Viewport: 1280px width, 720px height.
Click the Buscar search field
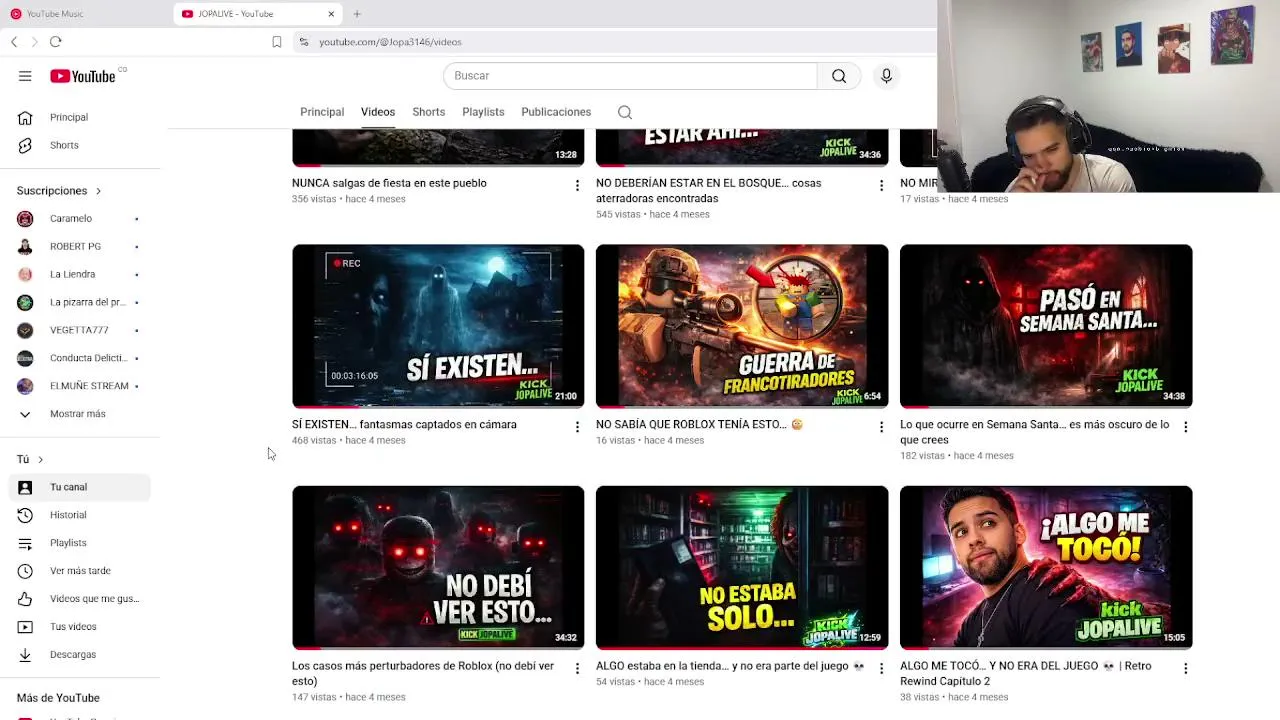[630, 76]
